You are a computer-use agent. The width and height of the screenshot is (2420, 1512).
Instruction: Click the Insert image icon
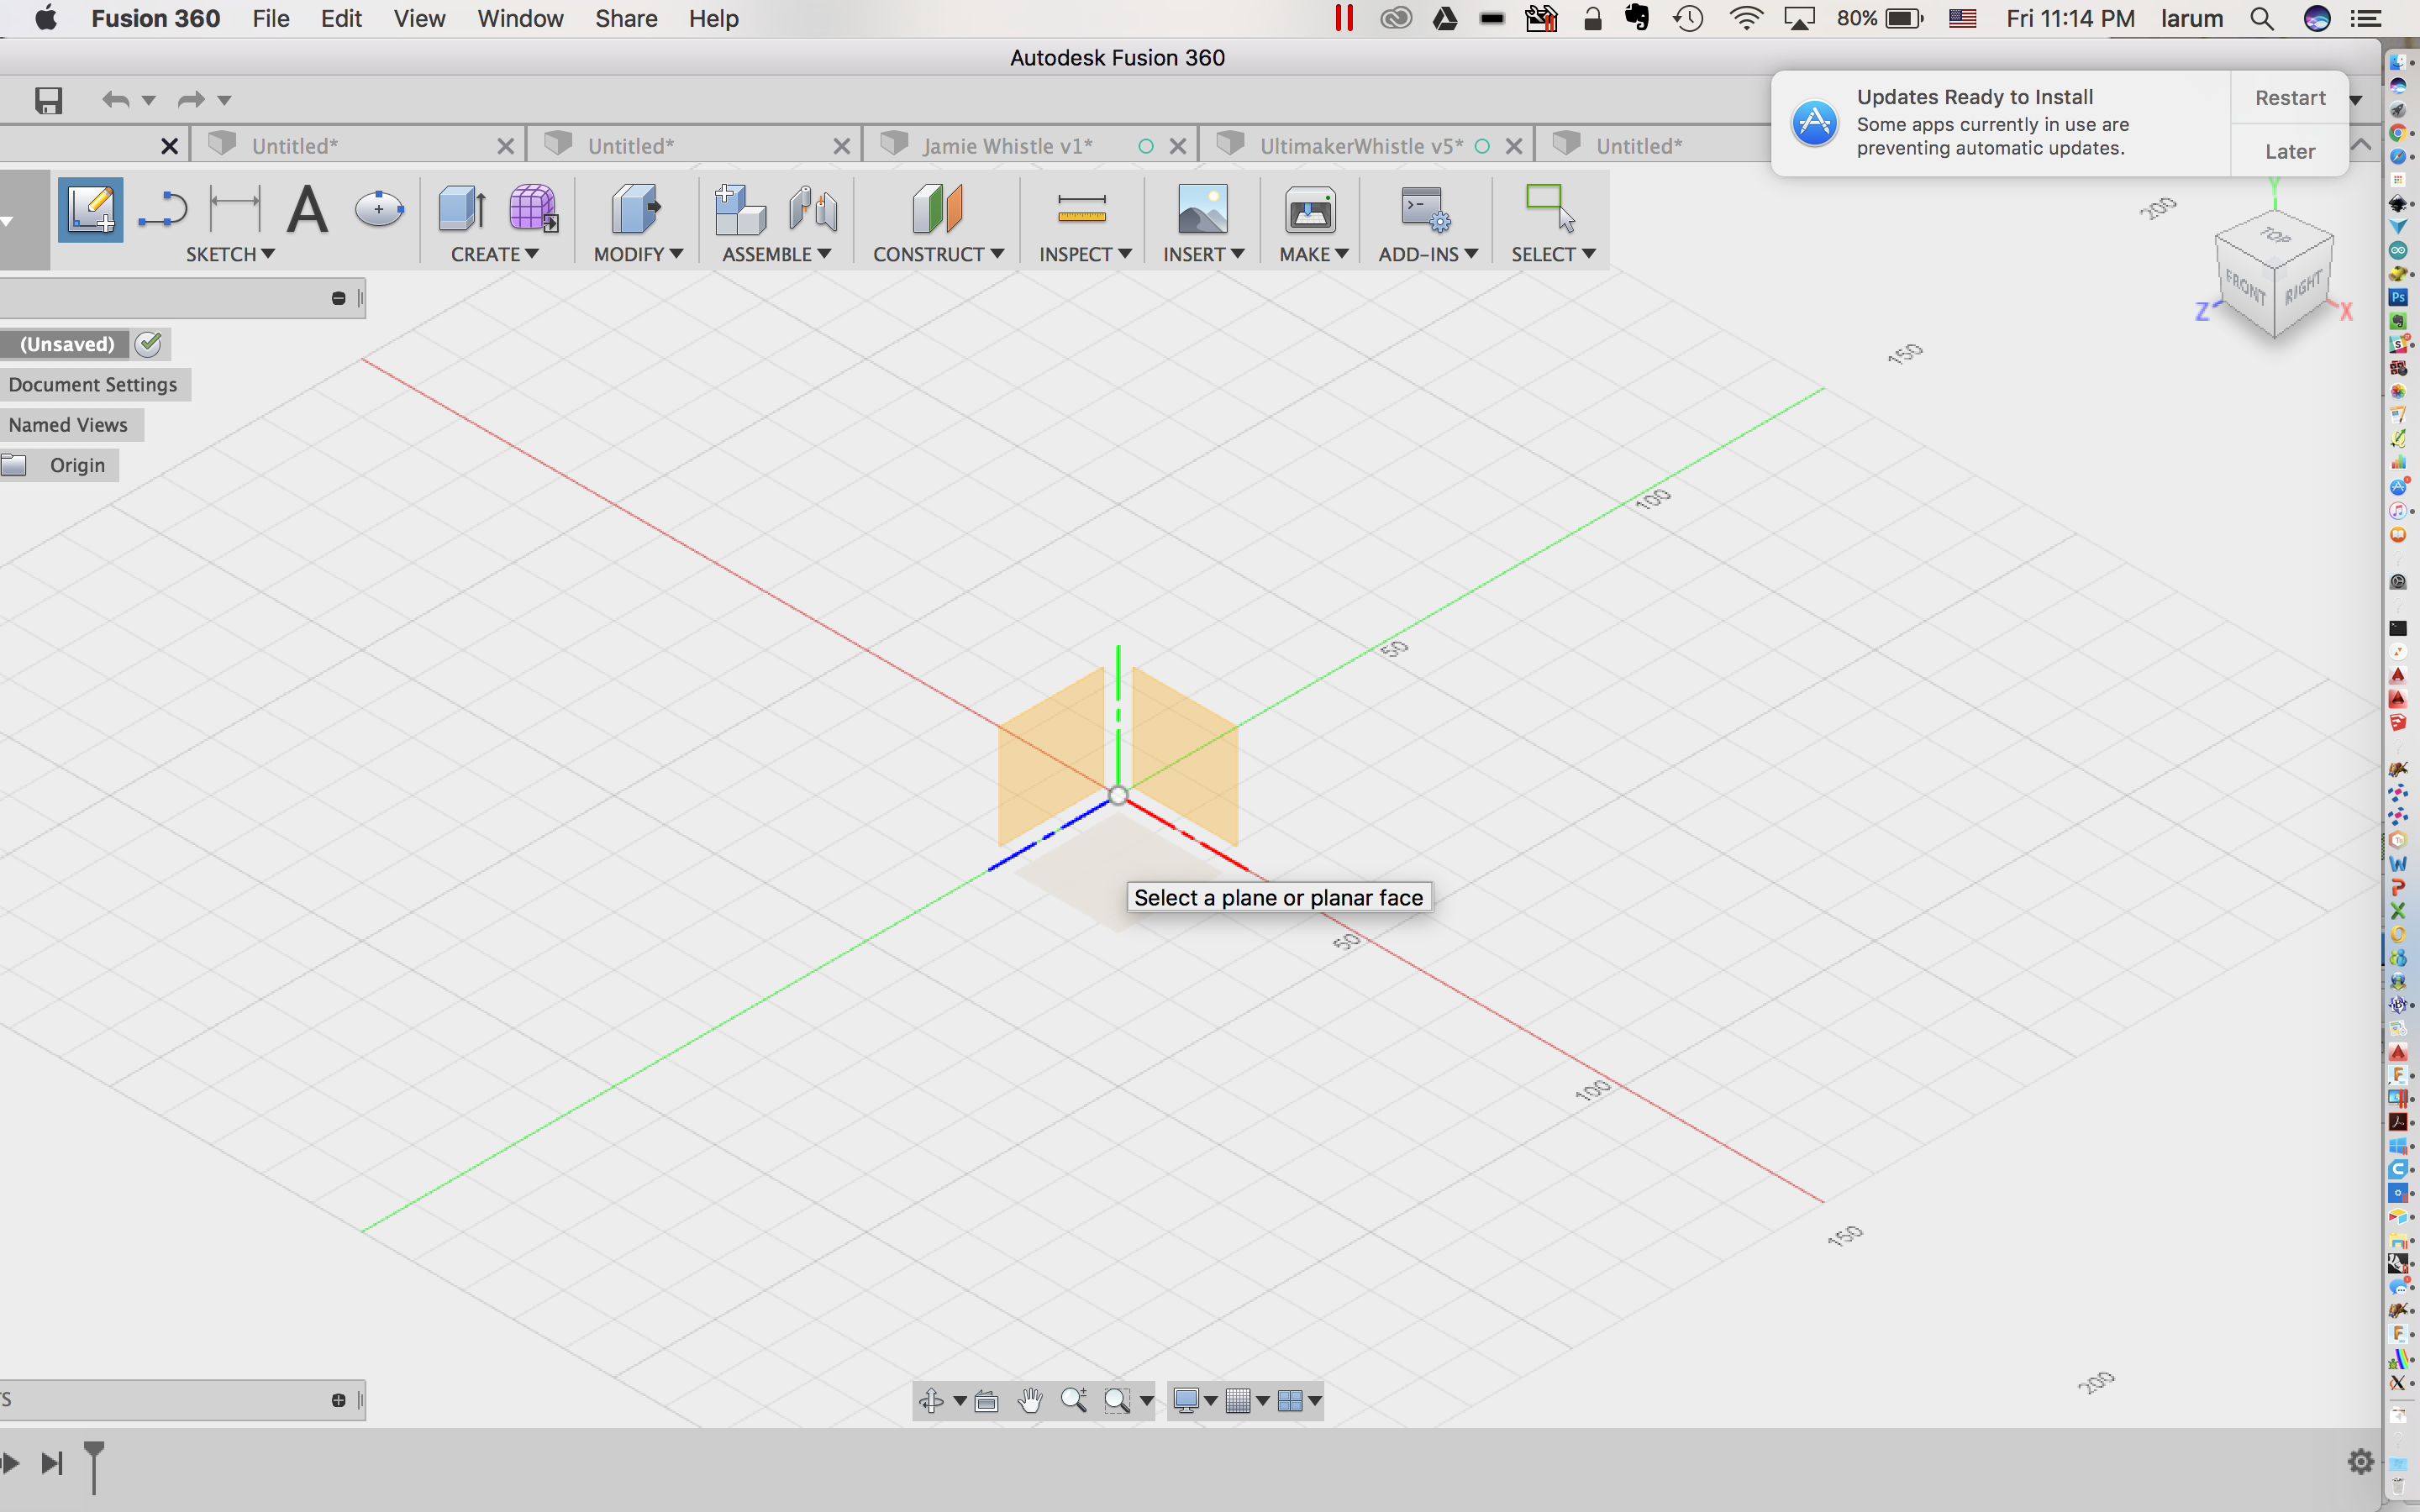coord(1202,209)
